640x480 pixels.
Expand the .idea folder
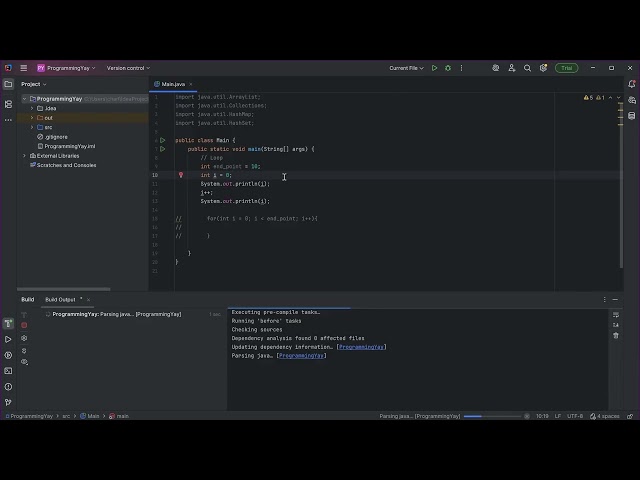[x=32, y=108]
